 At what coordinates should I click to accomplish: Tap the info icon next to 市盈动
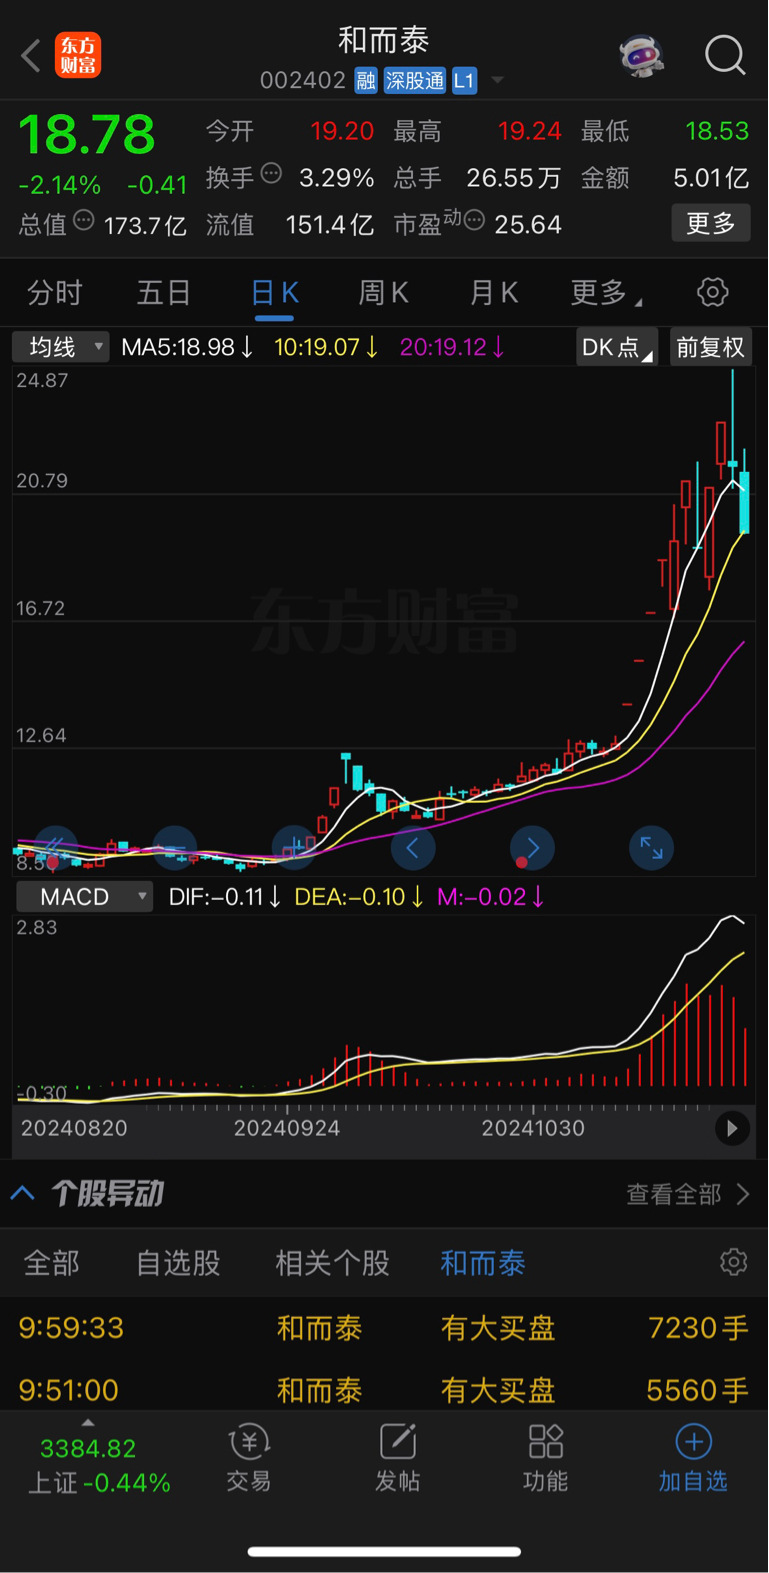[474, 220]
